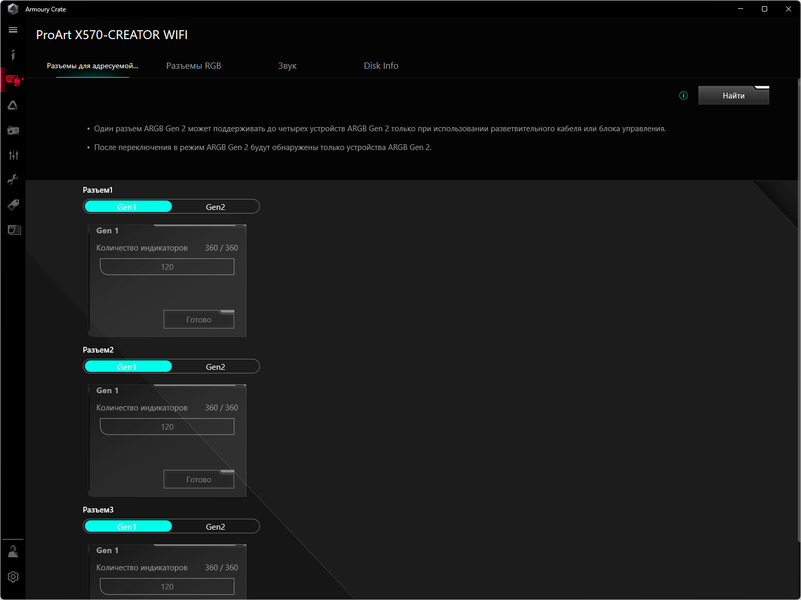801x600 pixels.
Task: Open the hamburger menu in the sidebar
Action: click(13, 30)
